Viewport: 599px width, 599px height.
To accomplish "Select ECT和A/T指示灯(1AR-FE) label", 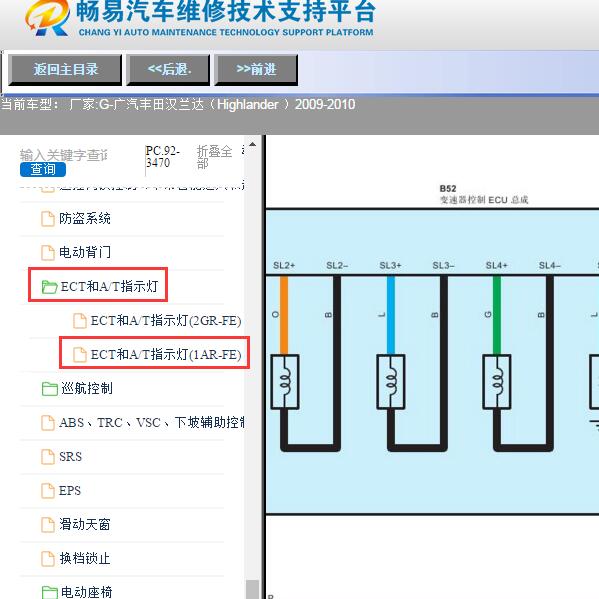I will pyautogui.click(x=166, y=355).
